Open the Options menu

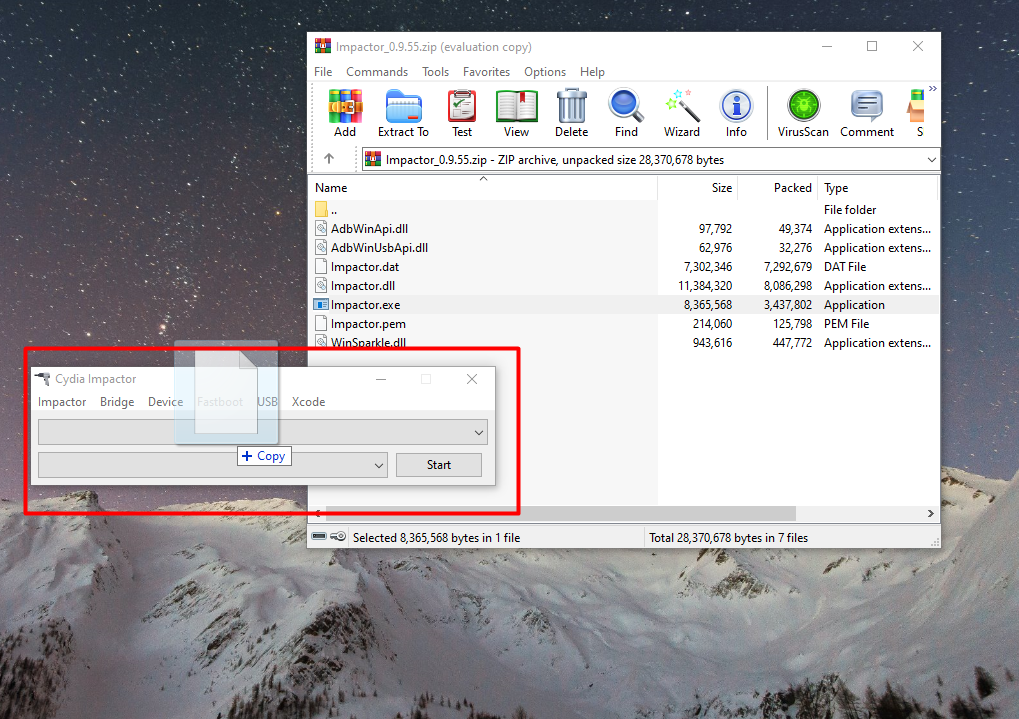coord(545,72)
